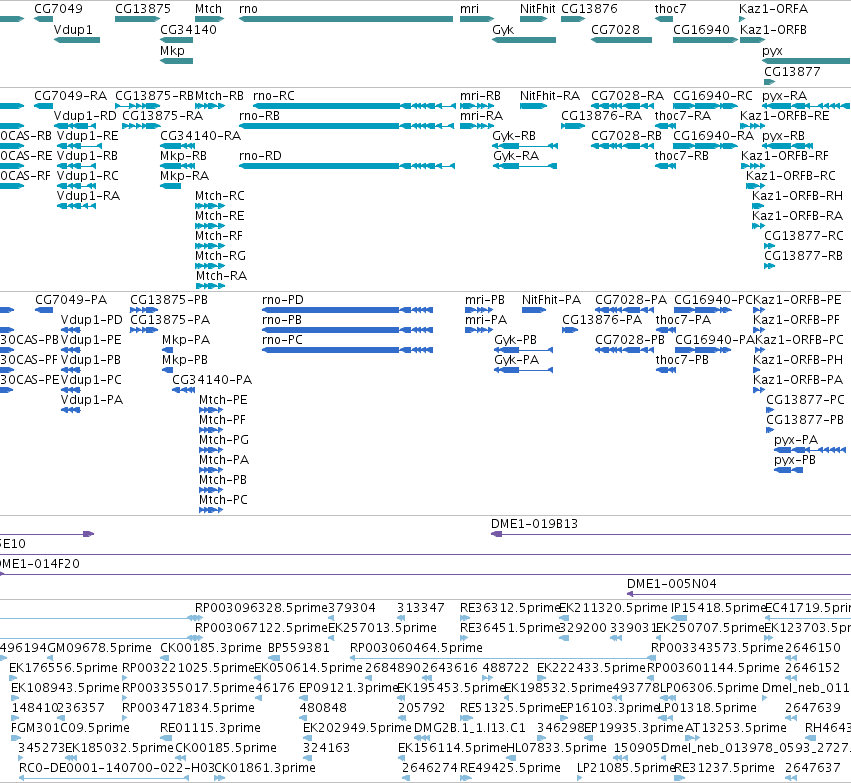Click the RE49425.5prime EST label
Image resolution: width=851 pixels, height=783 pixels.
510,768
